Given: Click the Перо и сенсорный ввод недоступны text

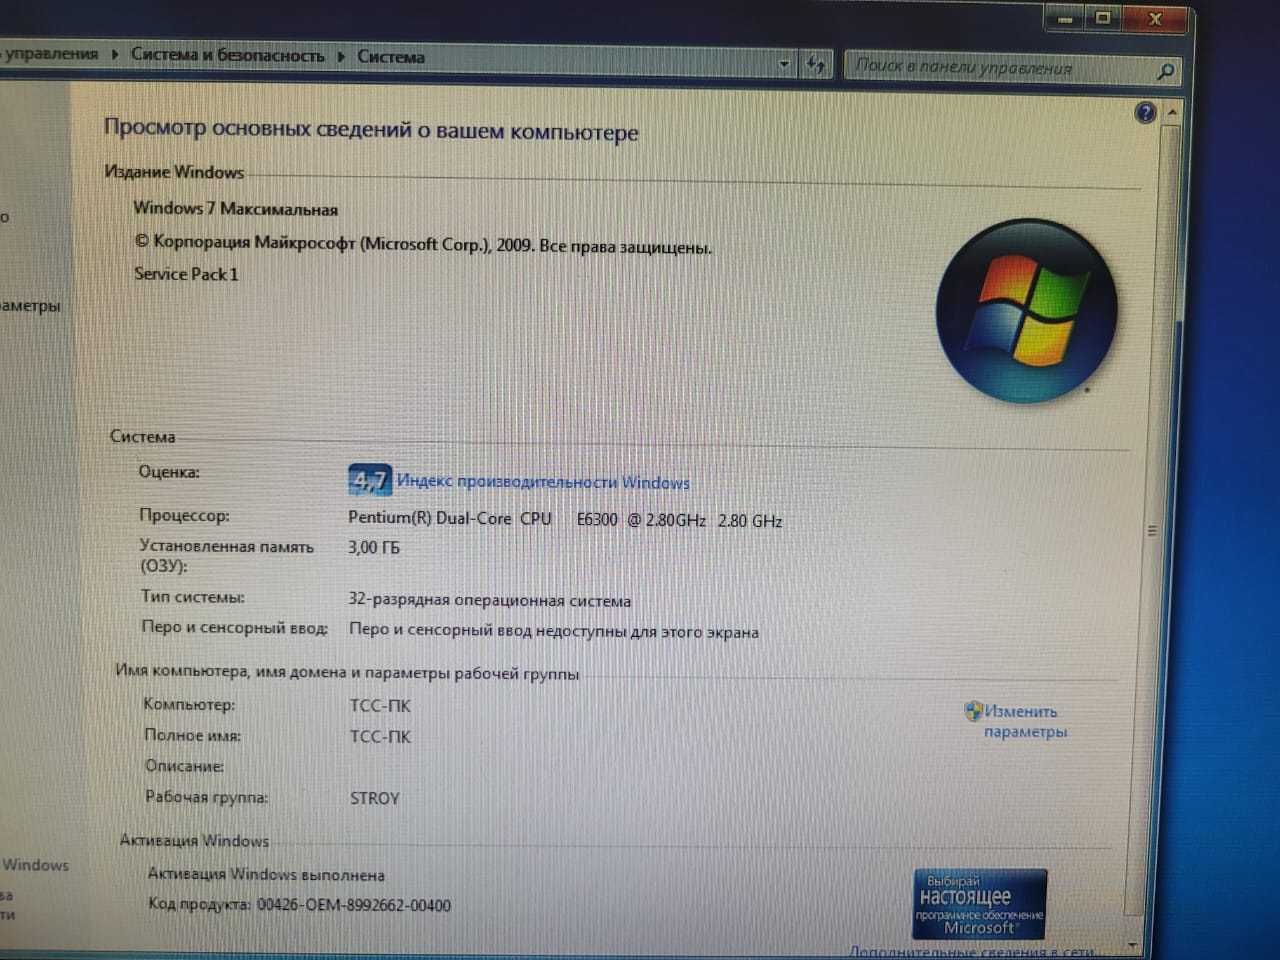Looking at the screenshot, I should point(554,631).
